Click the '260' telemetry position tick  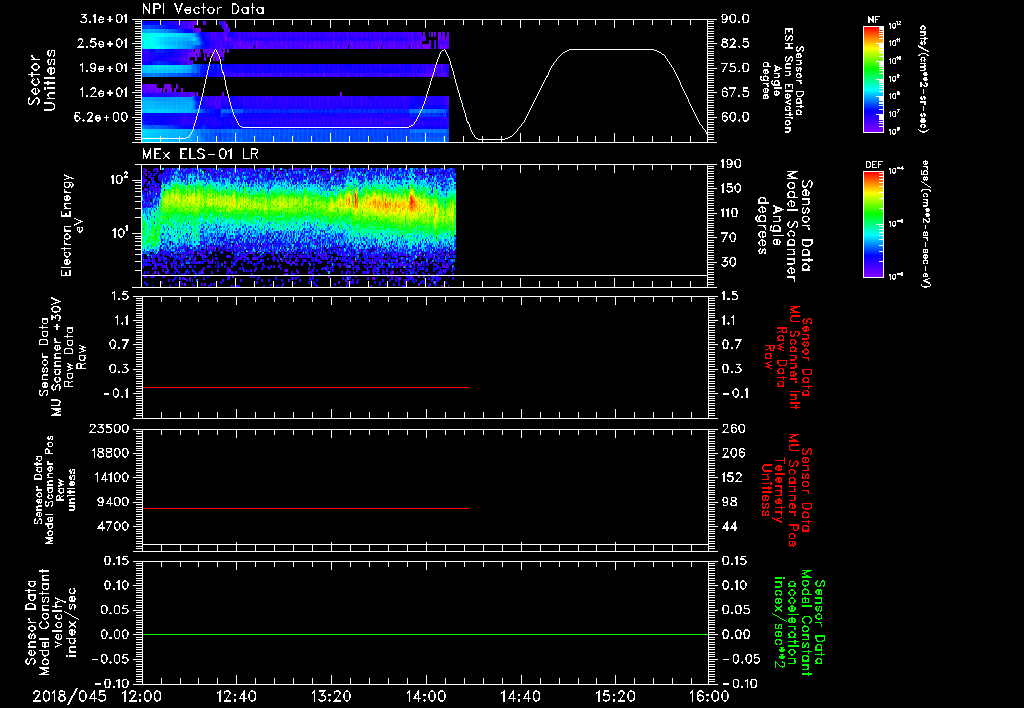click(732, 428)
